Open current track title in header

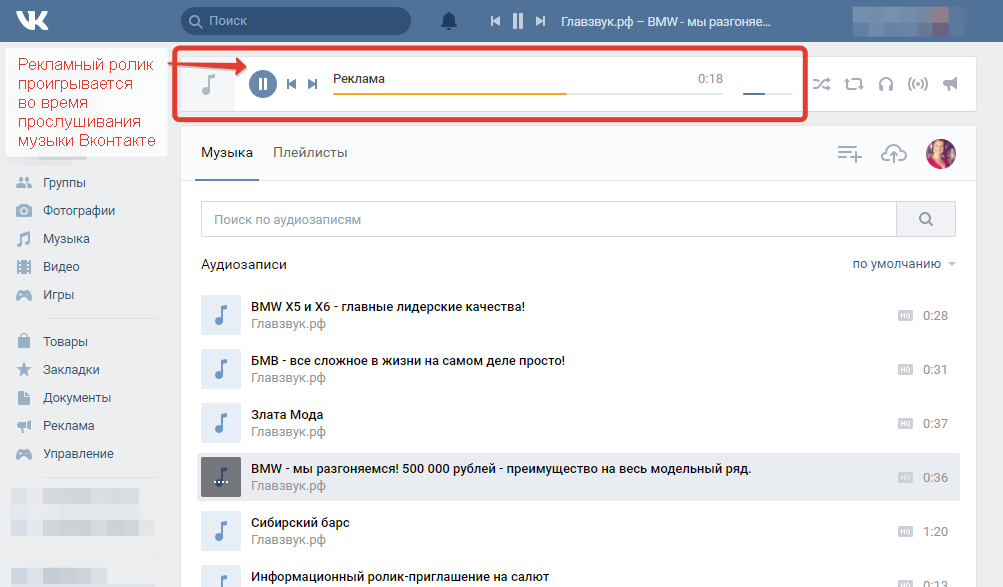pos(666,22)
